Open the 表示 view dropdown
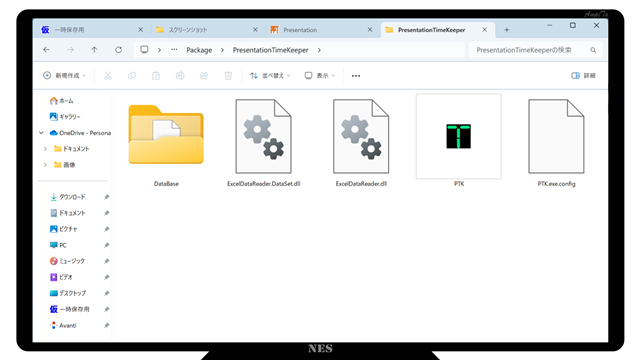Screen dimensions: 640x360 (x=320, y=76)
